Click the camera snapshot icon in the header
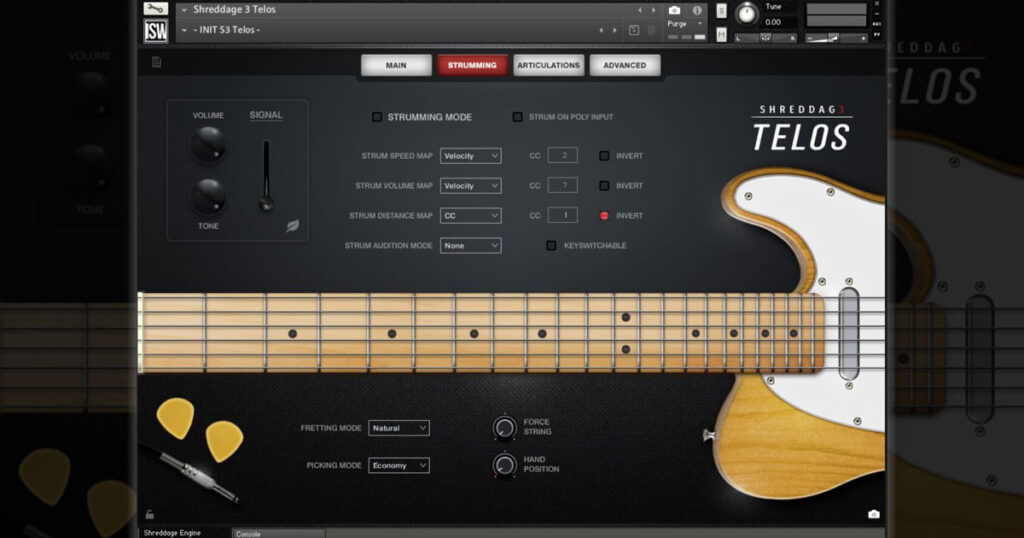1024x538 pixels. click(674, 10)
